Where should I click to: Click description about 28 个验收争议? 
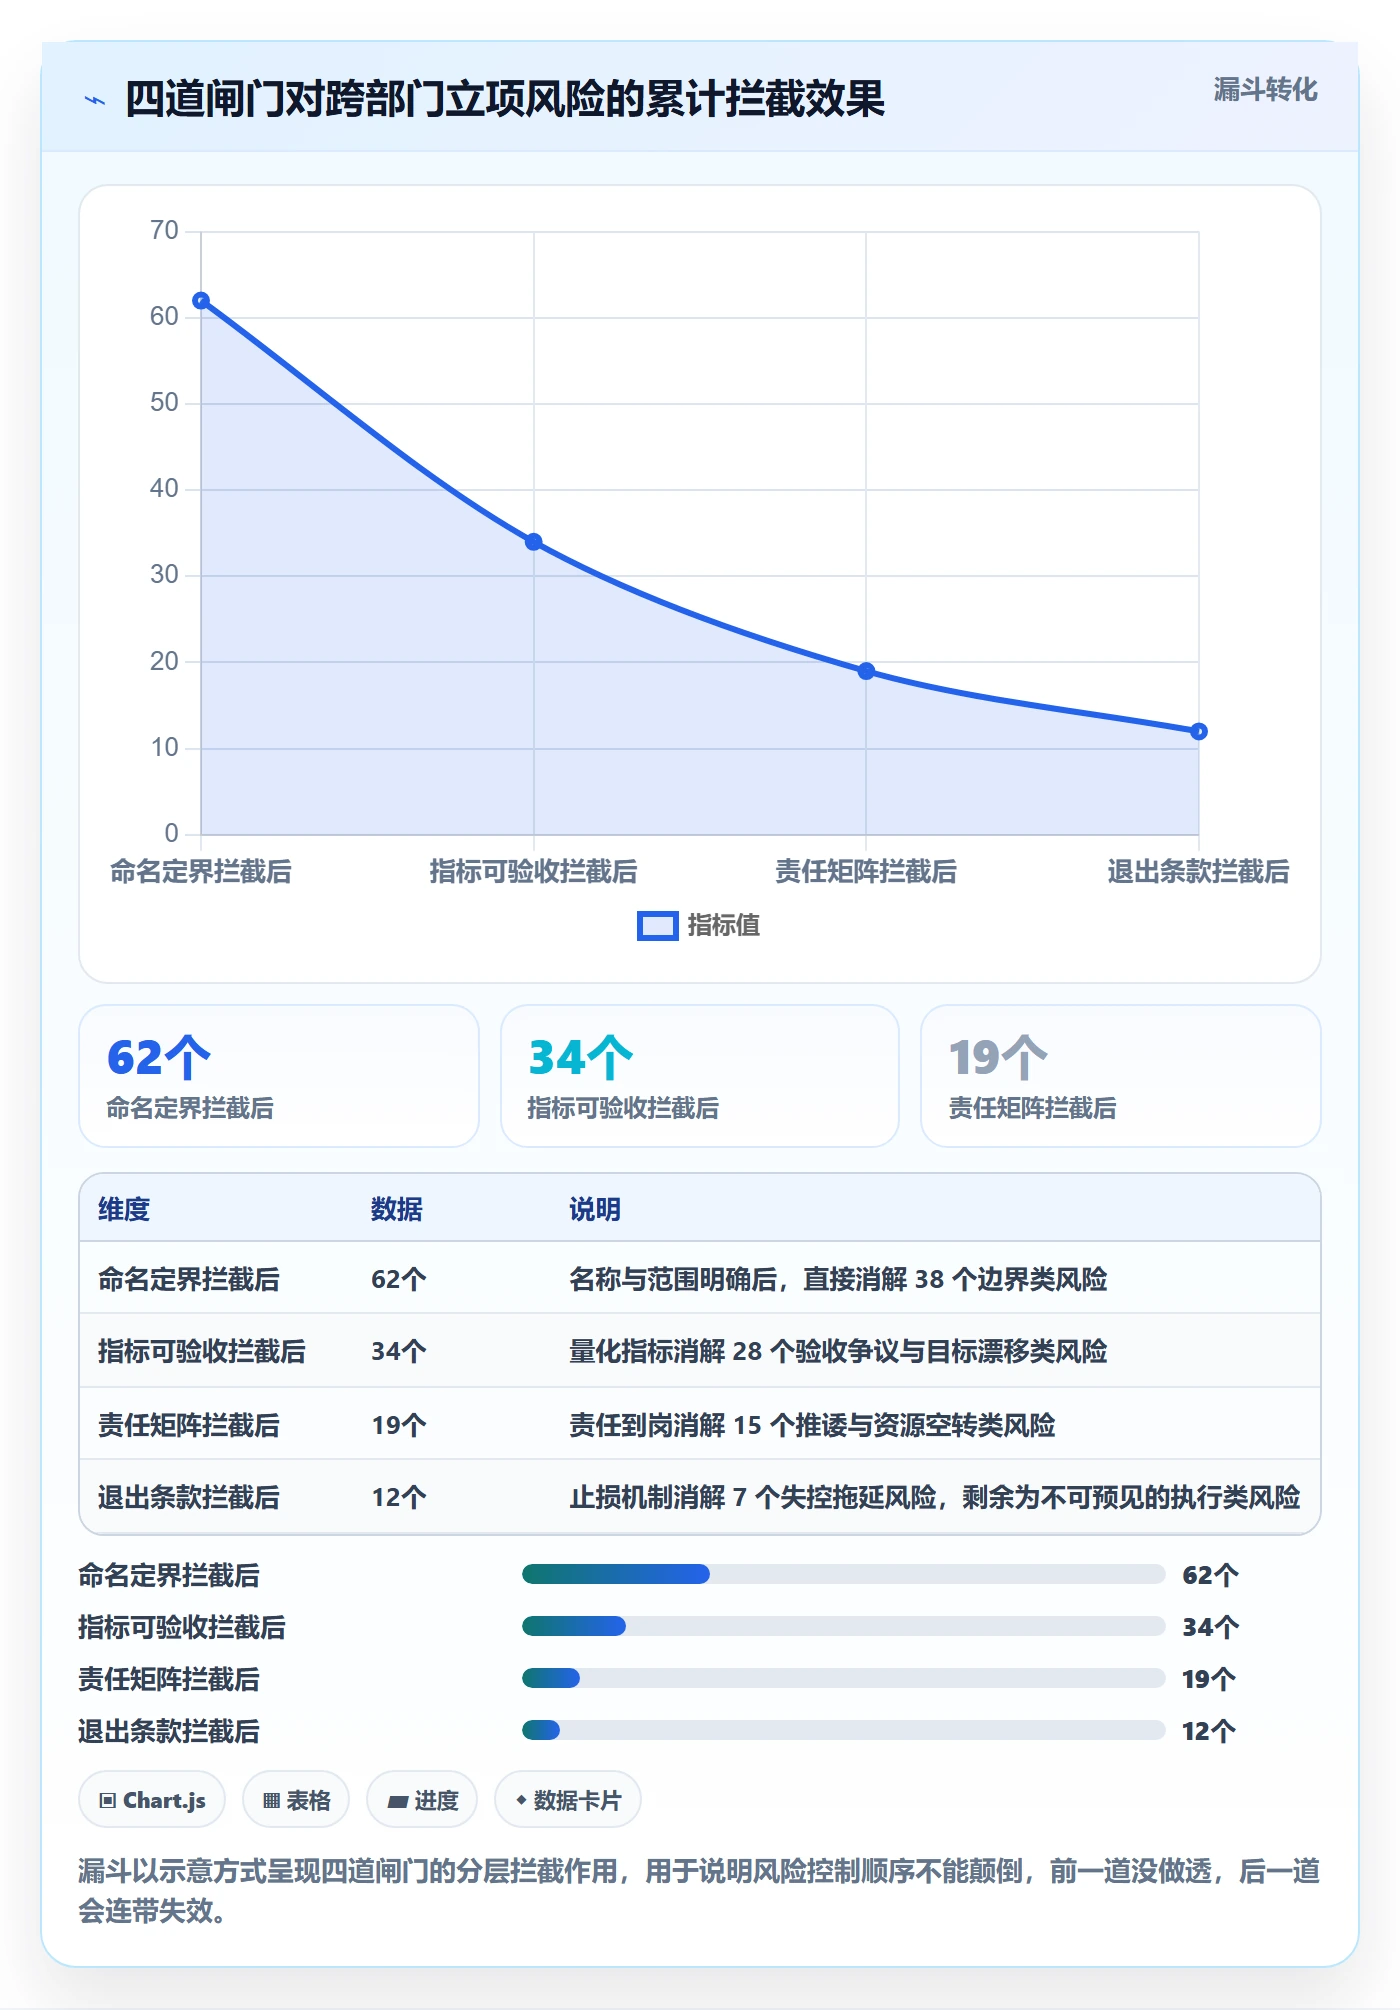coord(838,1351)
